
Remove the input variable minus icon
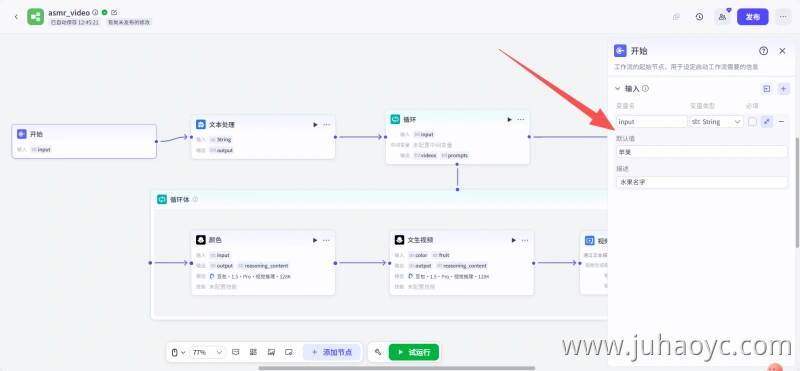[781, 121]
